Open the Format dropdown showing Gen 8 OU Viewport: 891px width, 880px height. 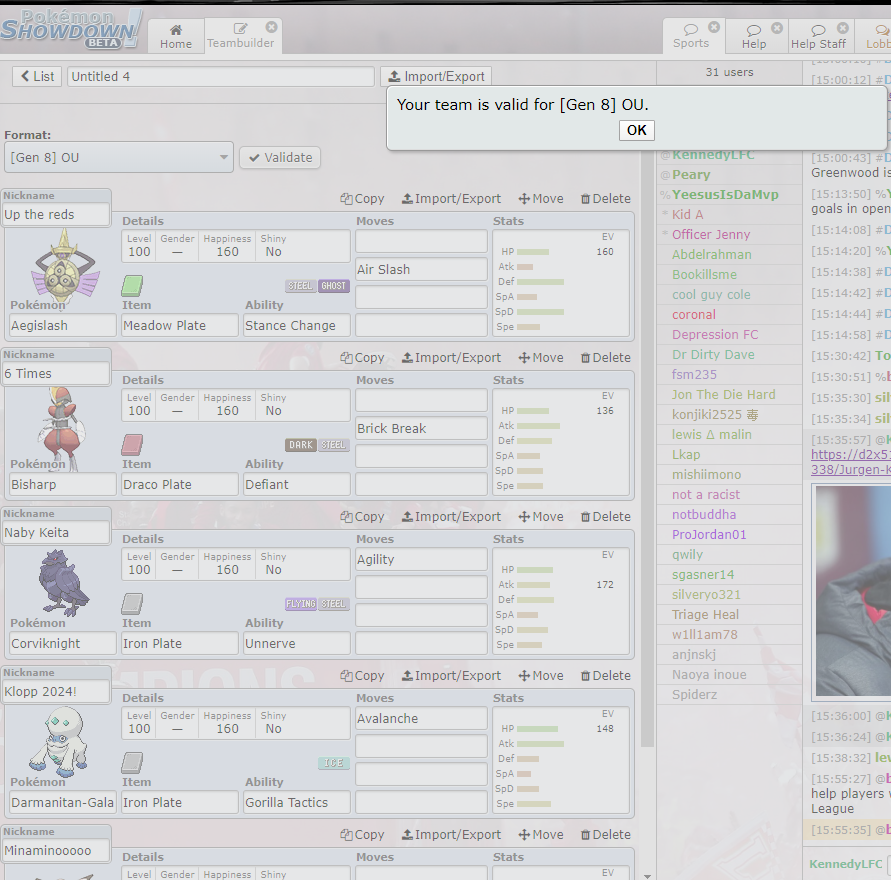119,157
